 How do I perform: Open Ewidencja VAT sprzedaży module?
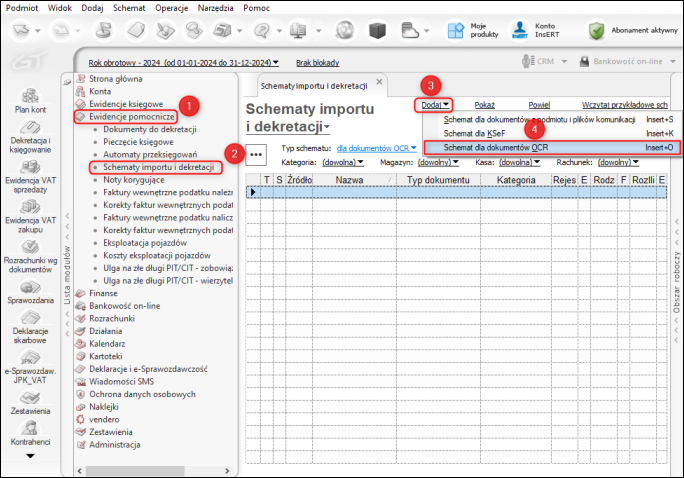[30, 166]
